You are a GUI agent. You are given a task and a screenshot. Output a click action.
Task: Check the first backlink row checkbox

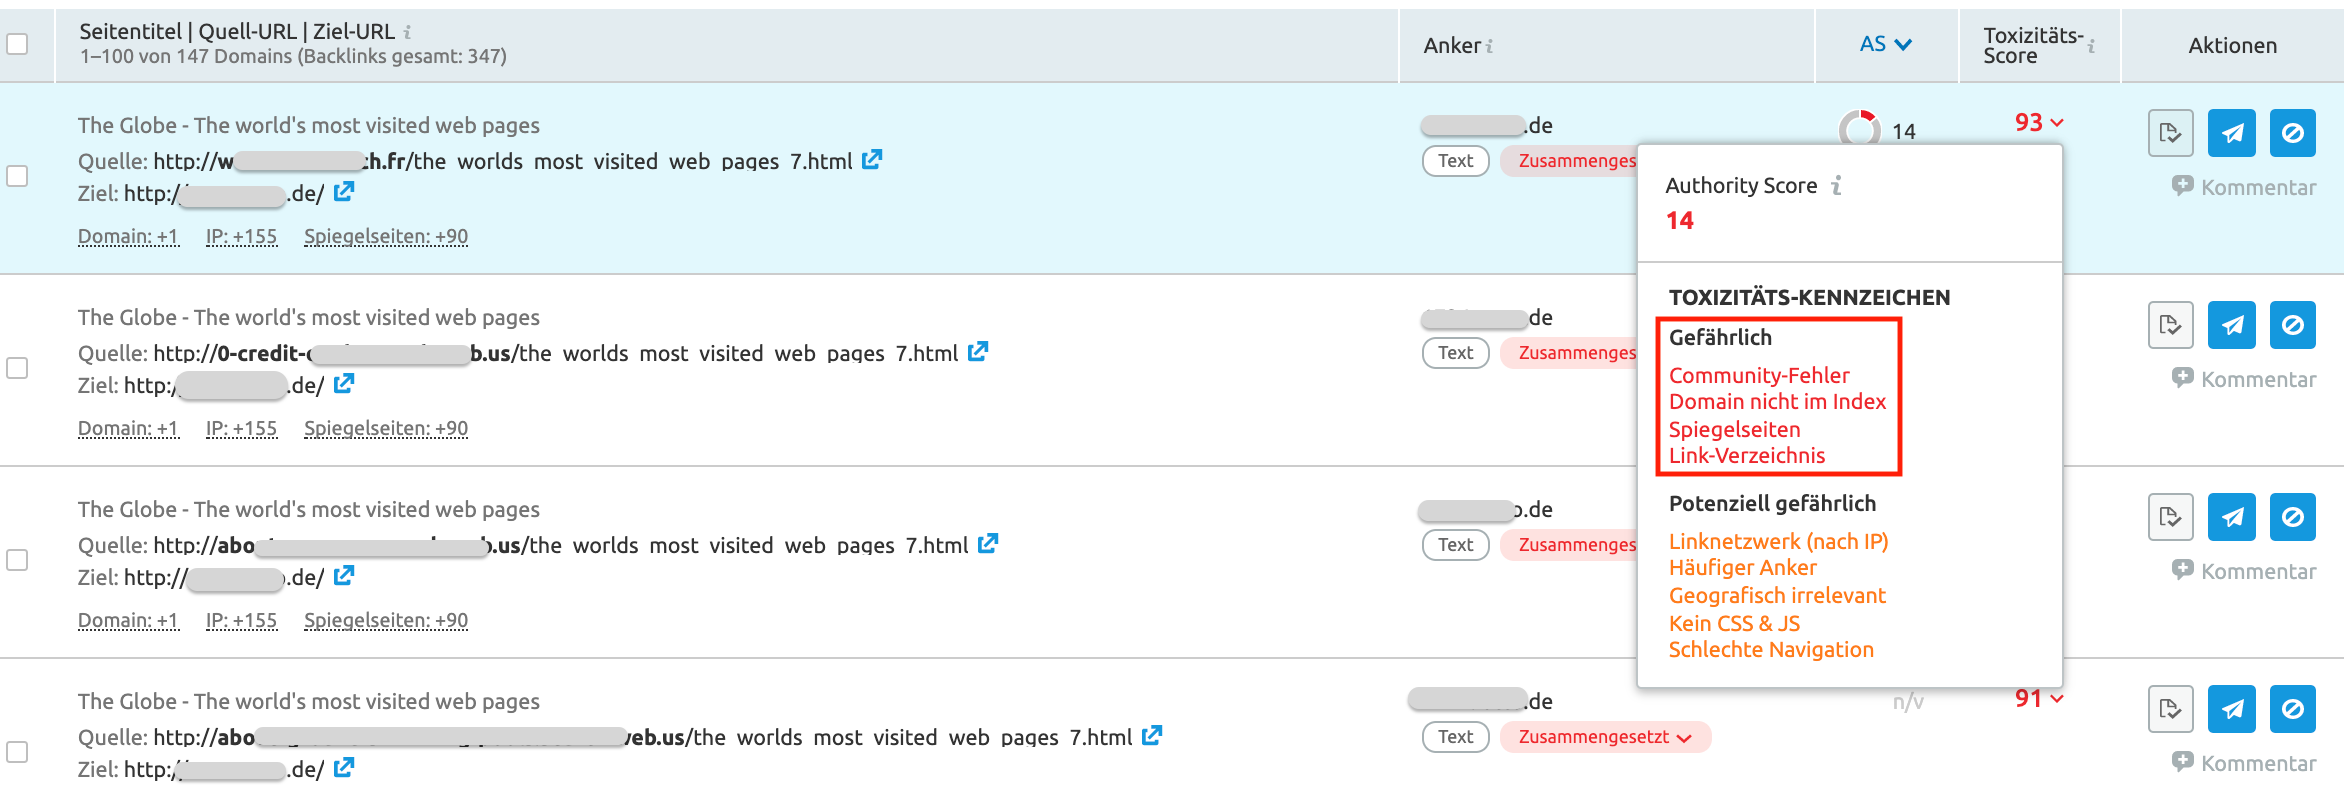coord(17,175)
